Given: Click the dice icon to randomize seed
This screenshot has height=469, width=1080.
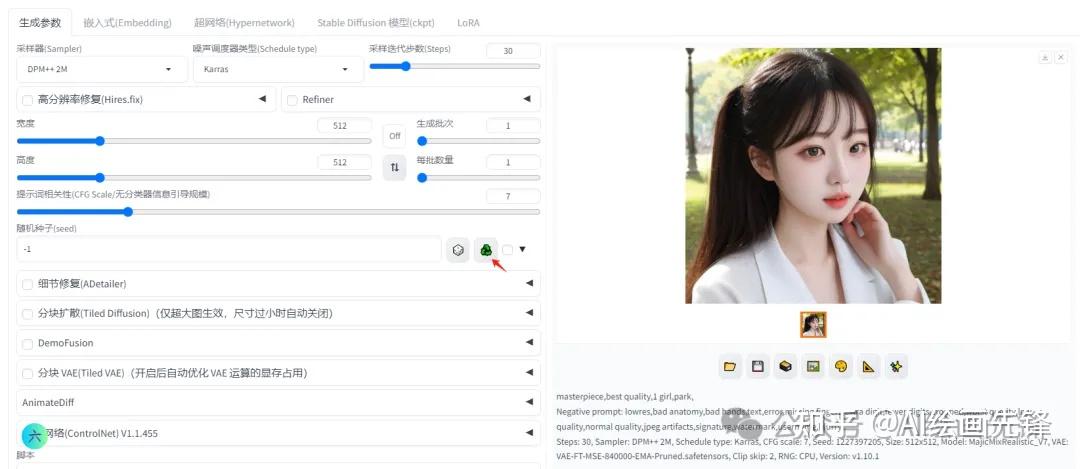Looking at the screenshot, I should pos(457,250).
